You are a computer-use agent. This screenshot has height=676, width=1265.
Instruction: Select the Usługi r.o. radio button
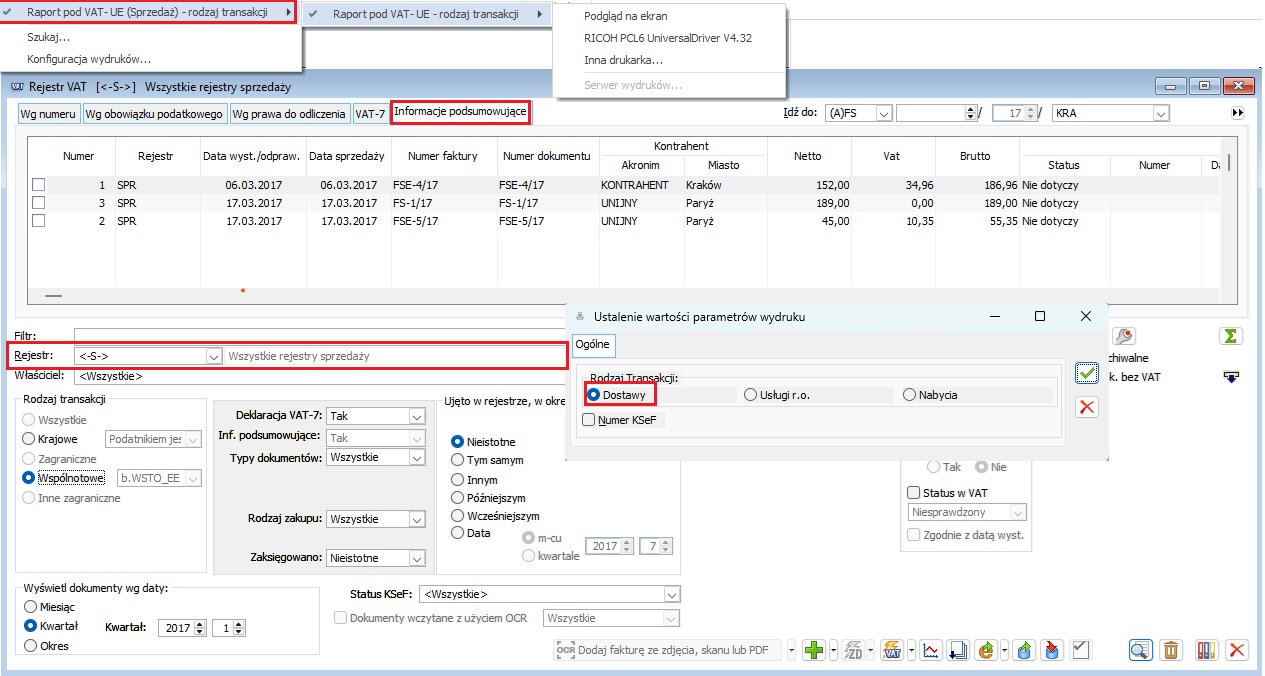(x=751, y=395)
